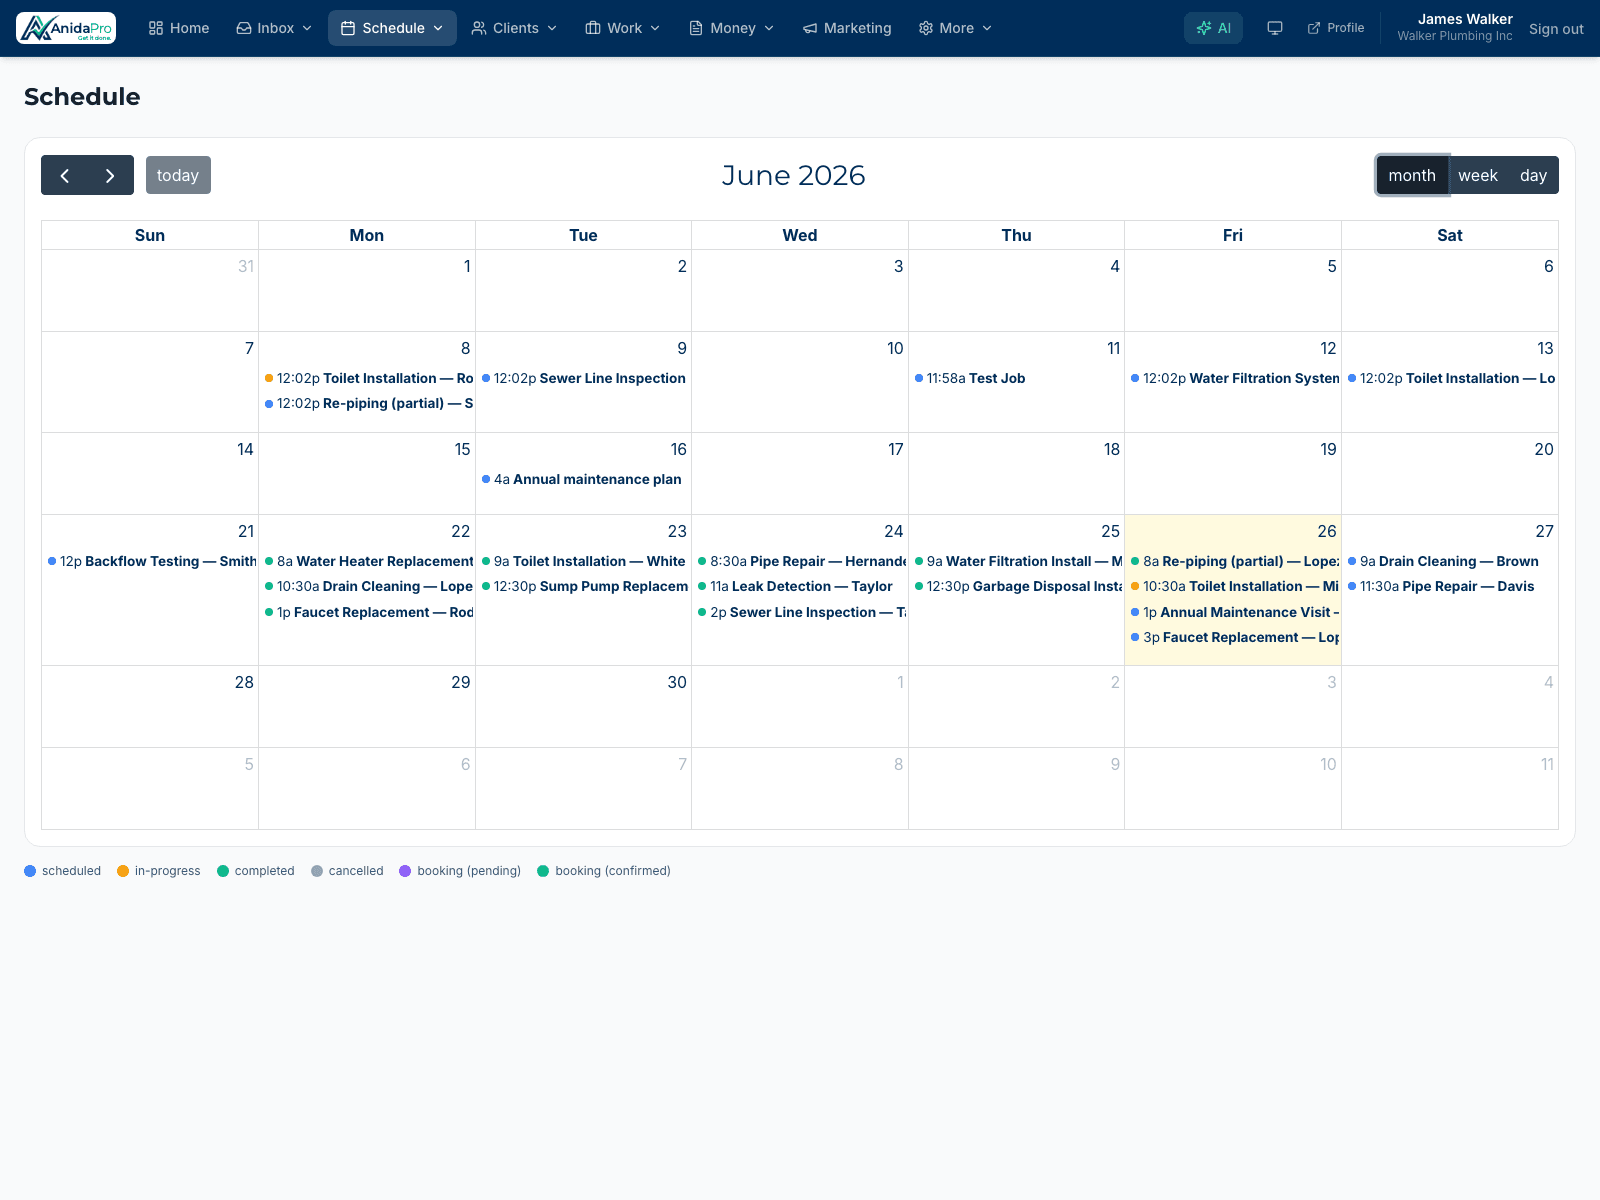
Task: Open 2p Sewer Line Inspection event
Action: tap(800, 612)
